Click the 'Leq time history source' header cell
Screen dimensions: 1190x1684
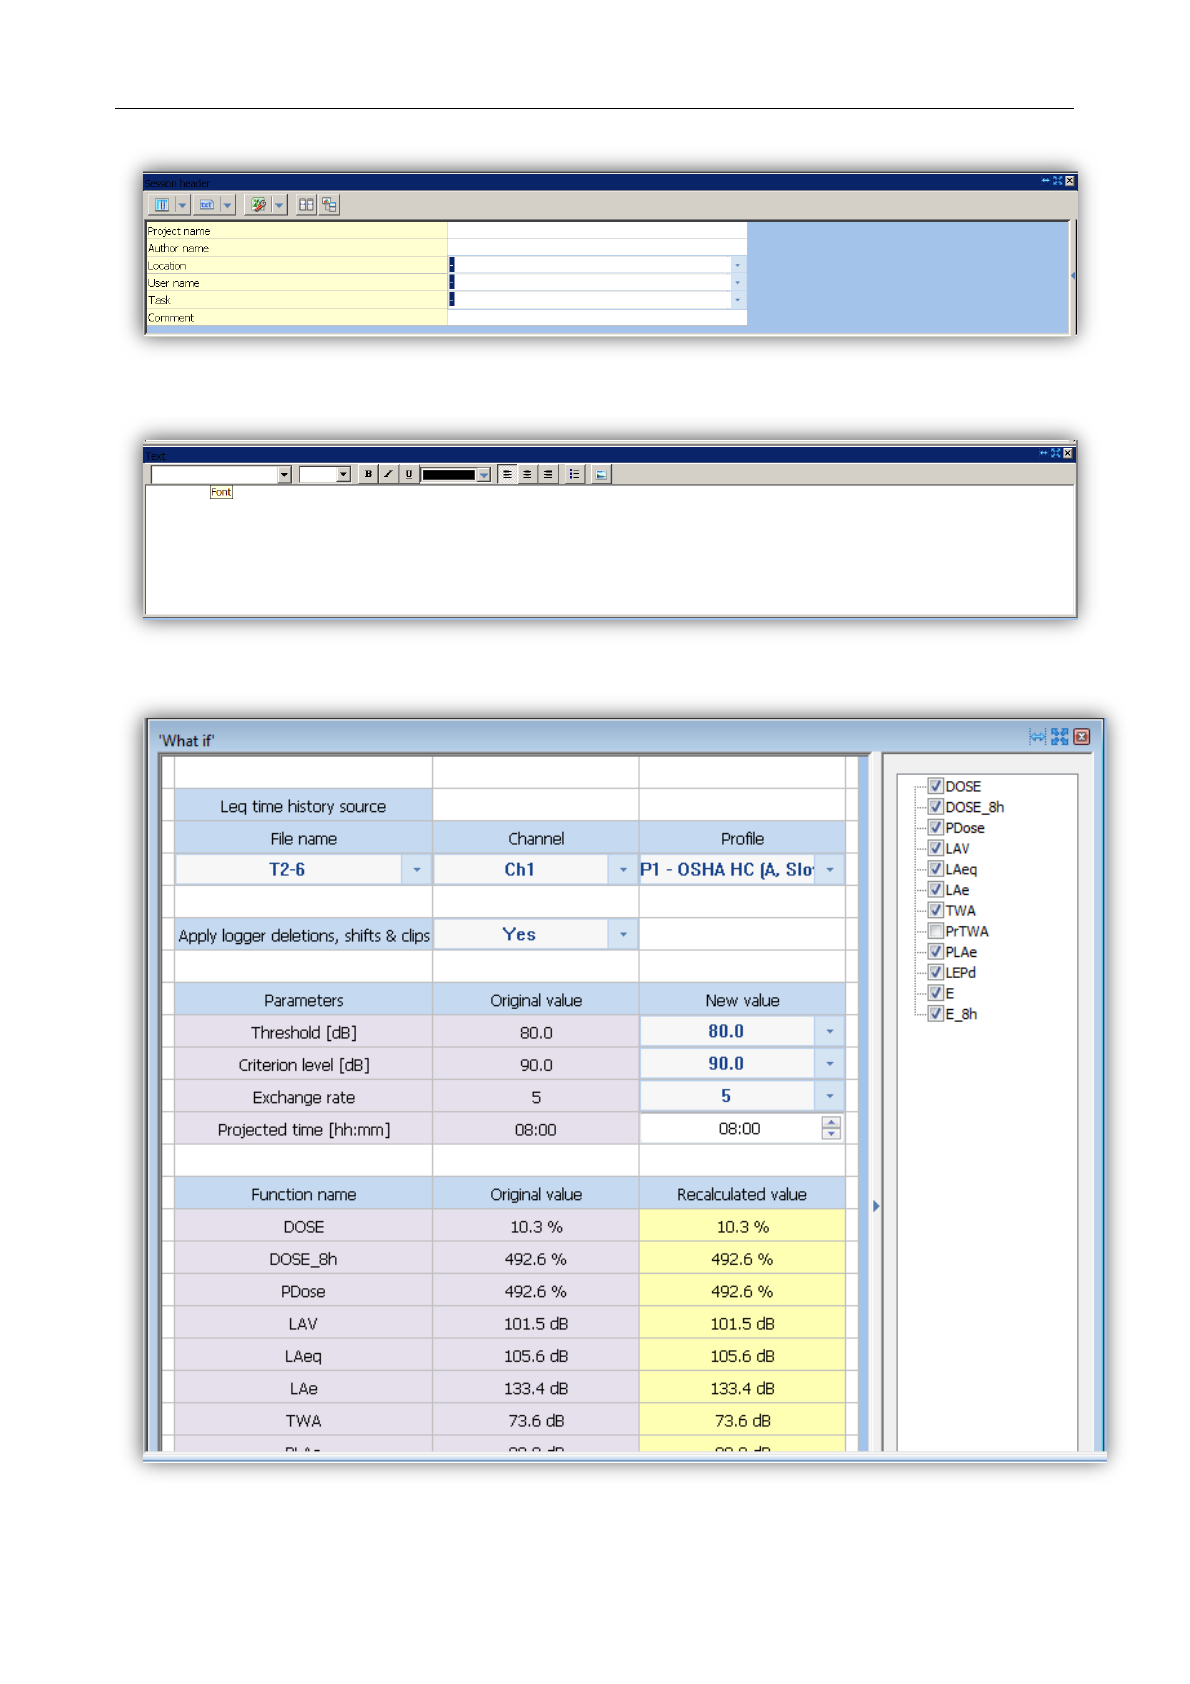[x=303, y=806]
